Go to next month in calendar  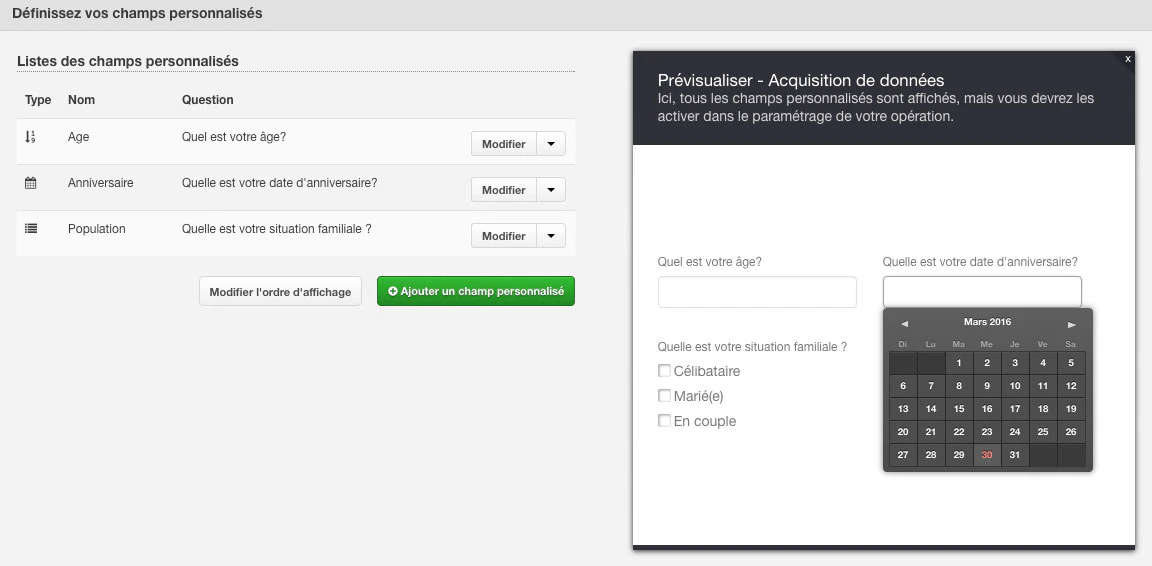(x=1072, y=324)
